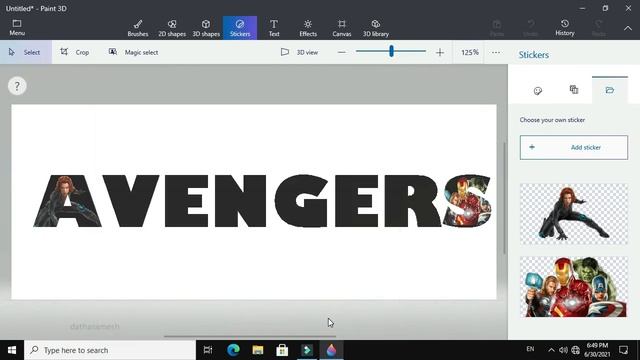The image size is (640, 360).
Task: Click the letter S filled with Iron Man
Action: [x=467, y=200]
